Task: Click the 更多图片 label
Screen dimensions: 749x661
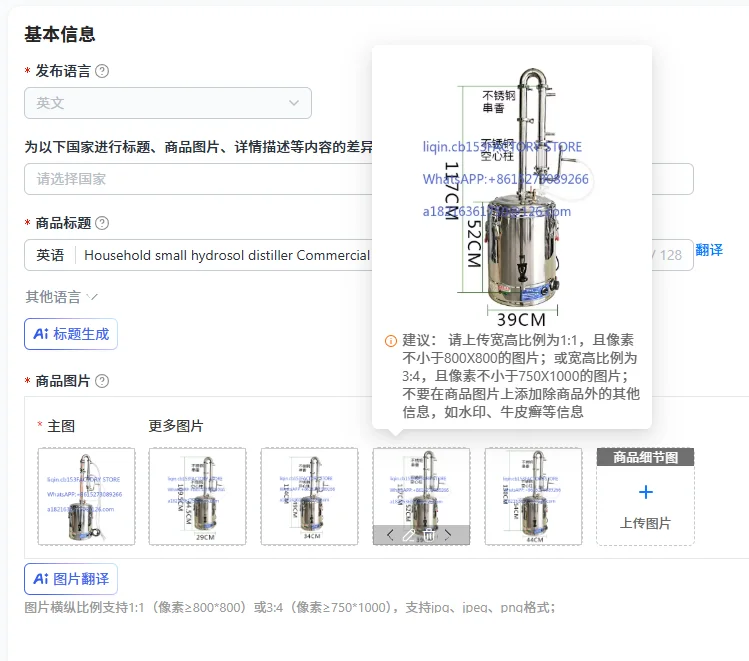Action: (176, 426)
